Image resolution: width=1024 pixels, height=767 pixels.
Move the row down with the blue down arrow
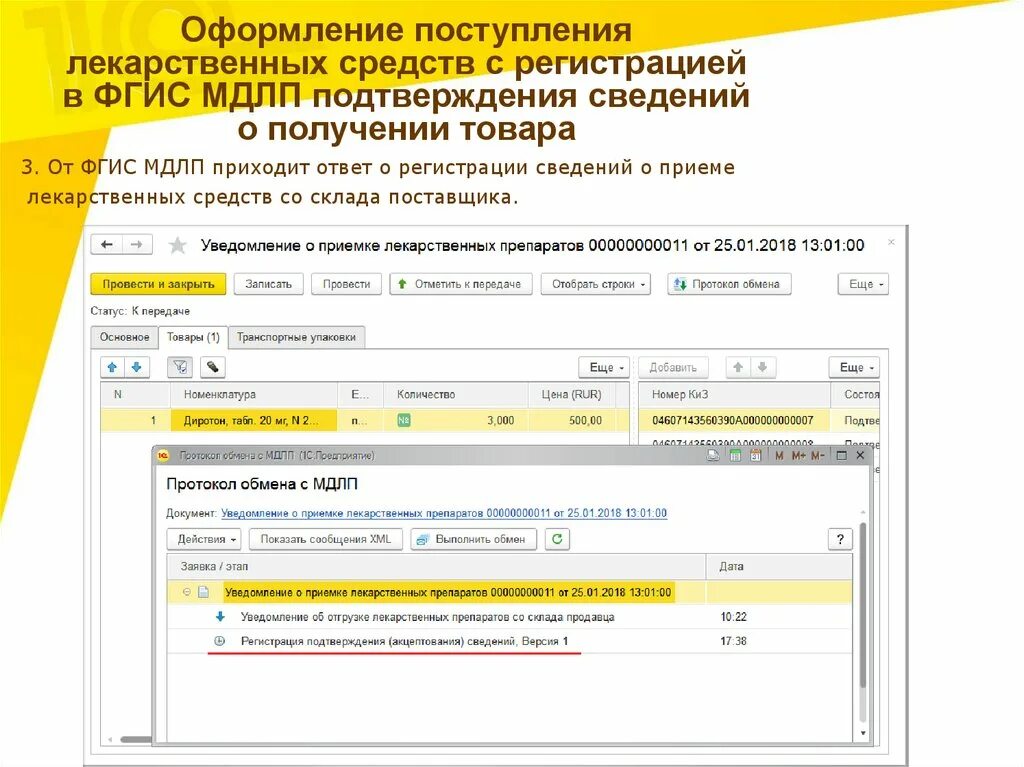coord(136,368)
